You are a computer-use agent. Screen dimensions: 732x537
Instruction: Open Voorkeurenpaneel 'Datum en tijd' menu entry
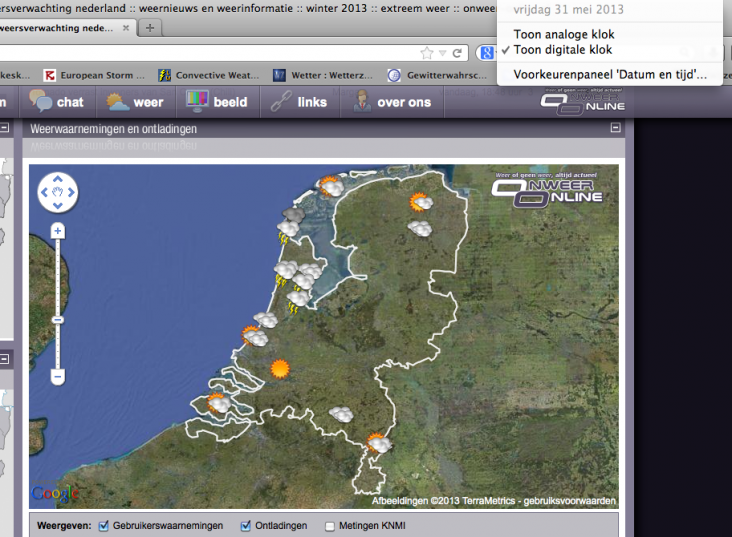tap(610, 74)
